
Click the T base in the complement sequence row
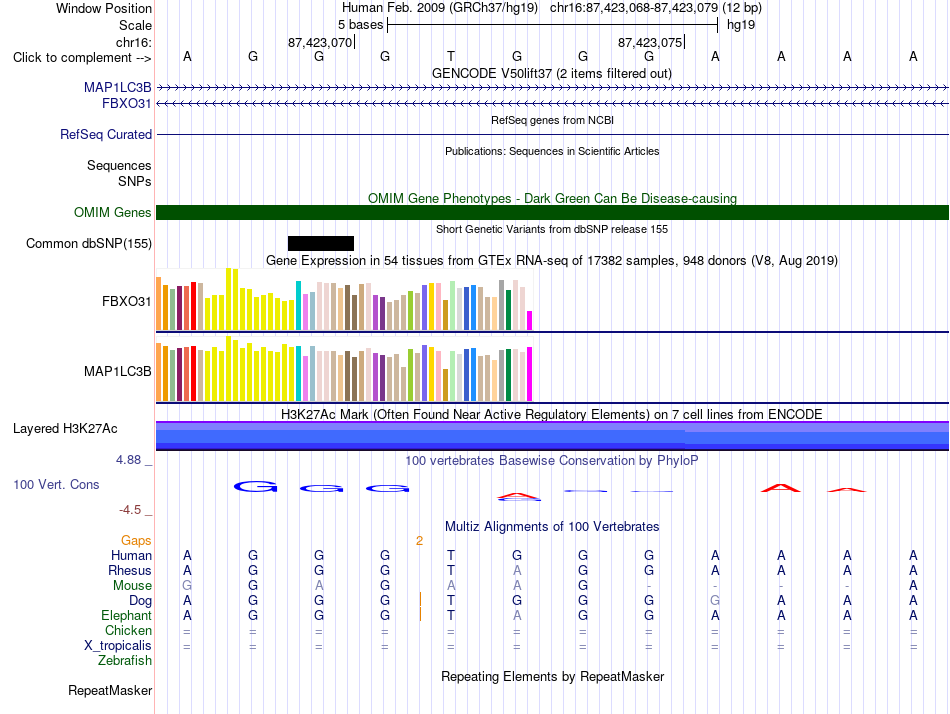451,57
